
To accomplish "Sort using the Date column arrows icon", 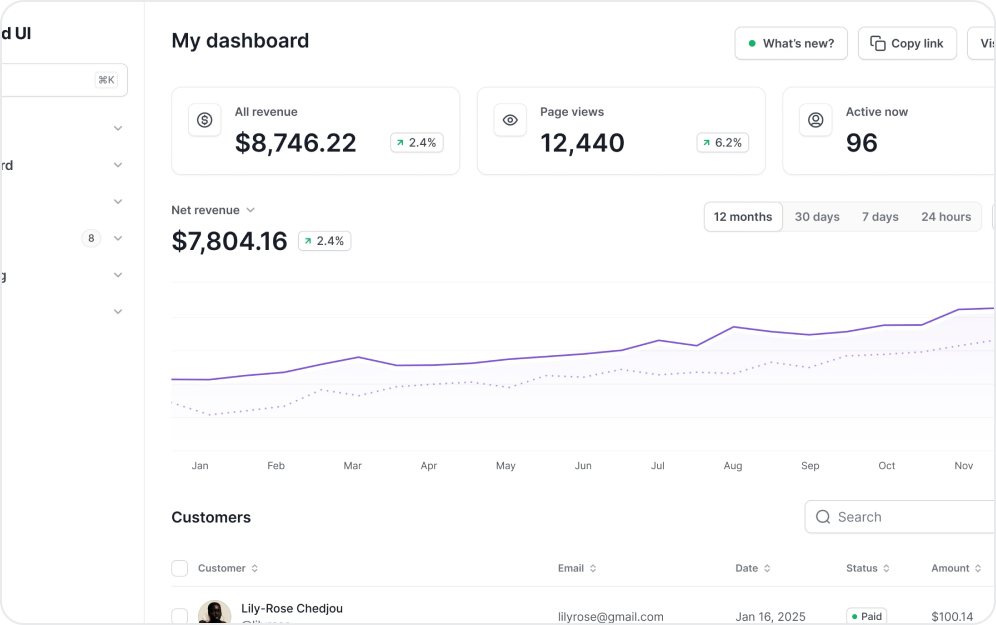I will [767, 568].
